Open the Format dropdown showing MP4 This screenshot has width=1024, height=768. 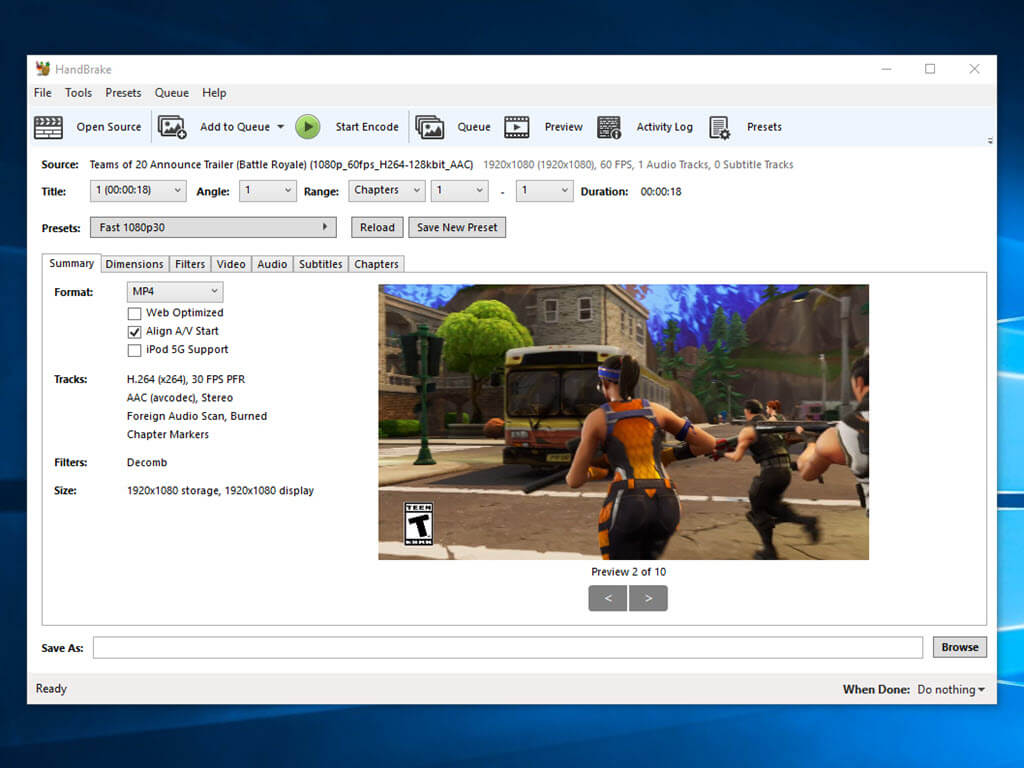(174, 291)
